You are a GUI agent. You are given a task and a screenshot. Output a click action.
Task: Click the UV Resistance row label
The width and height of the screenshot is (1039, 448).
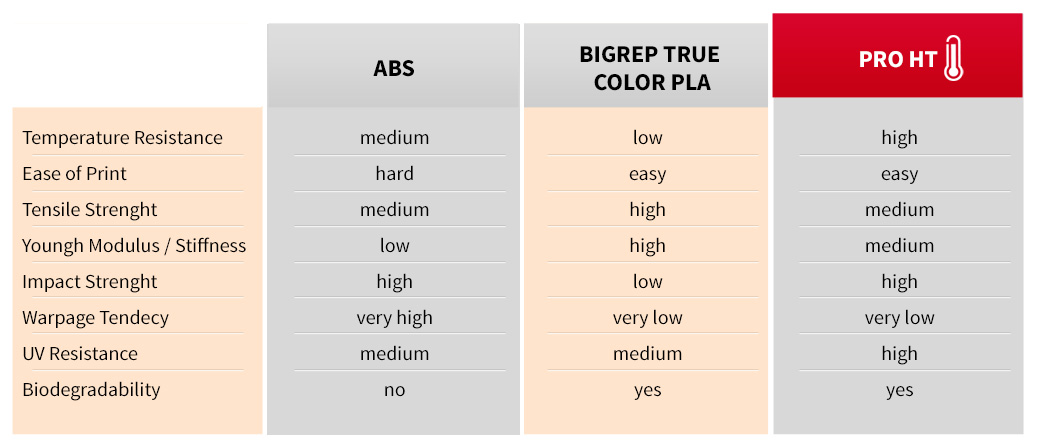(80, 354)
